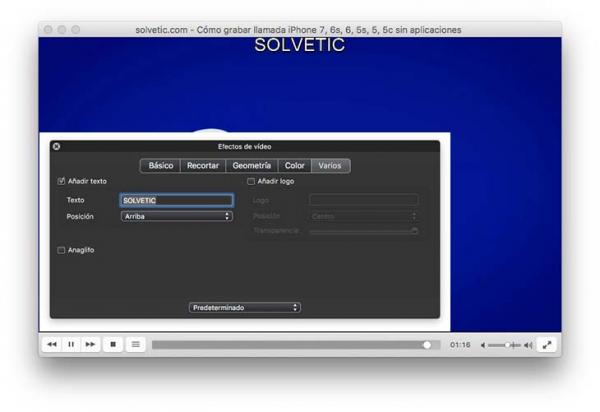Rewind playback with the backward button
This screenshot has width=600, height=412.
[x=52, y=344]
